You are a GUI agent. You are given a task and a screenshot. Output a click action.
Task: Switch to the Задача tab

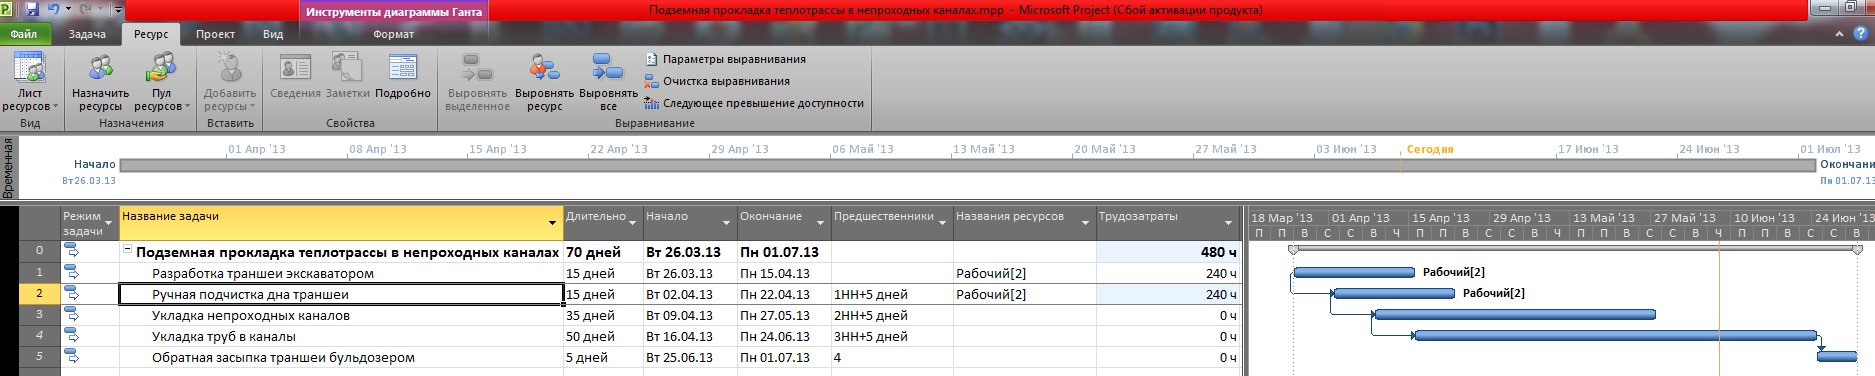pos(87,34)
